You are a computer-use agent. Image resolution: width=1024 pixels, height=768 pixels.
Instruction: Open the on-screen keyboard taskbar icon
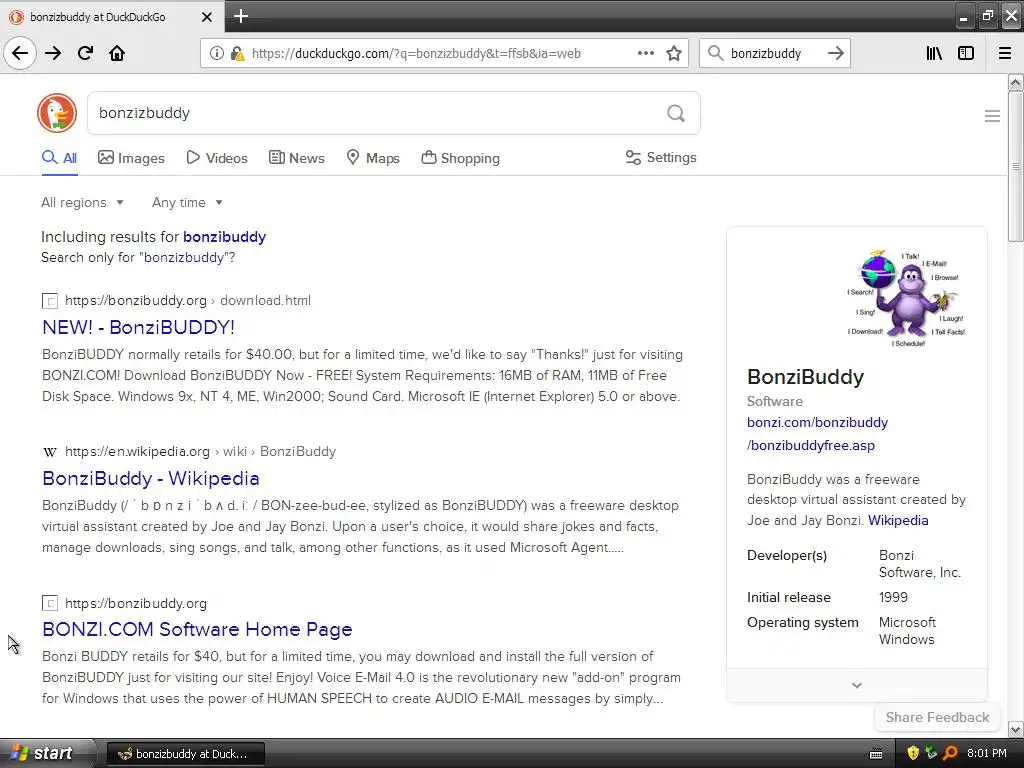(x=876, y=754)
